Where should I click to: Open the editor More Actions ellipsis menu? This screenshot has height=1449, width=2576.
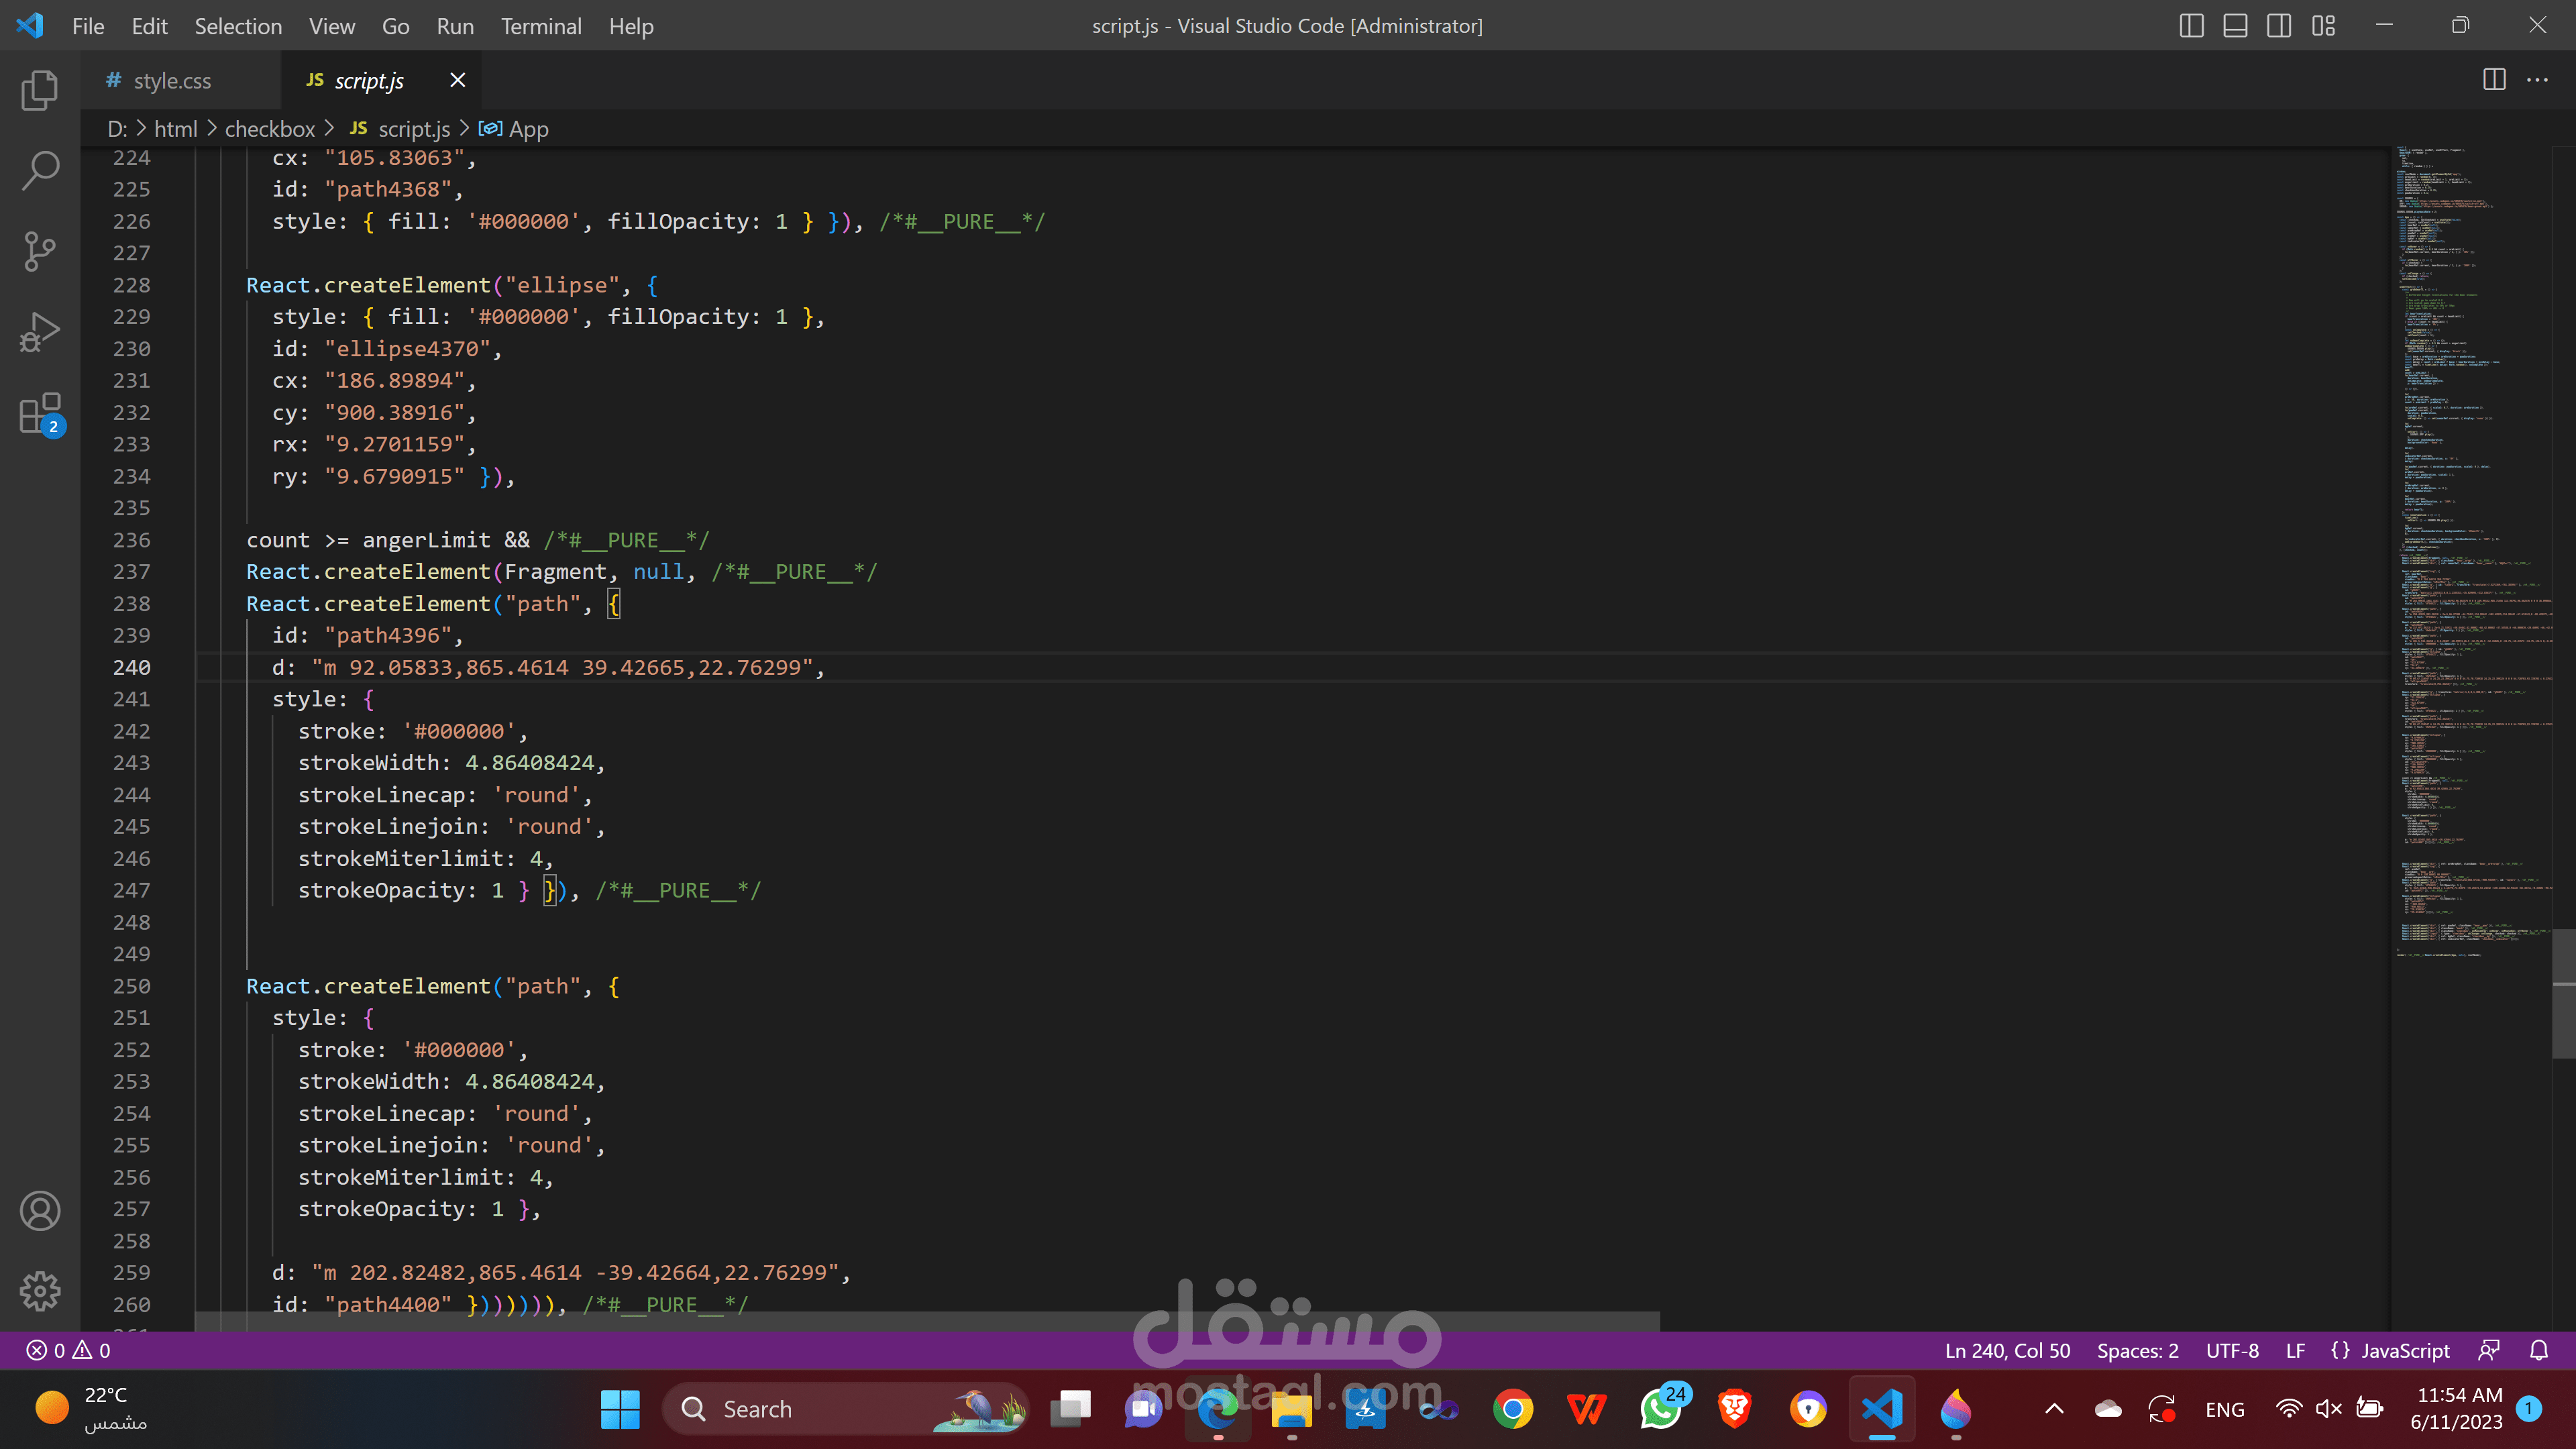[2537, 80]
